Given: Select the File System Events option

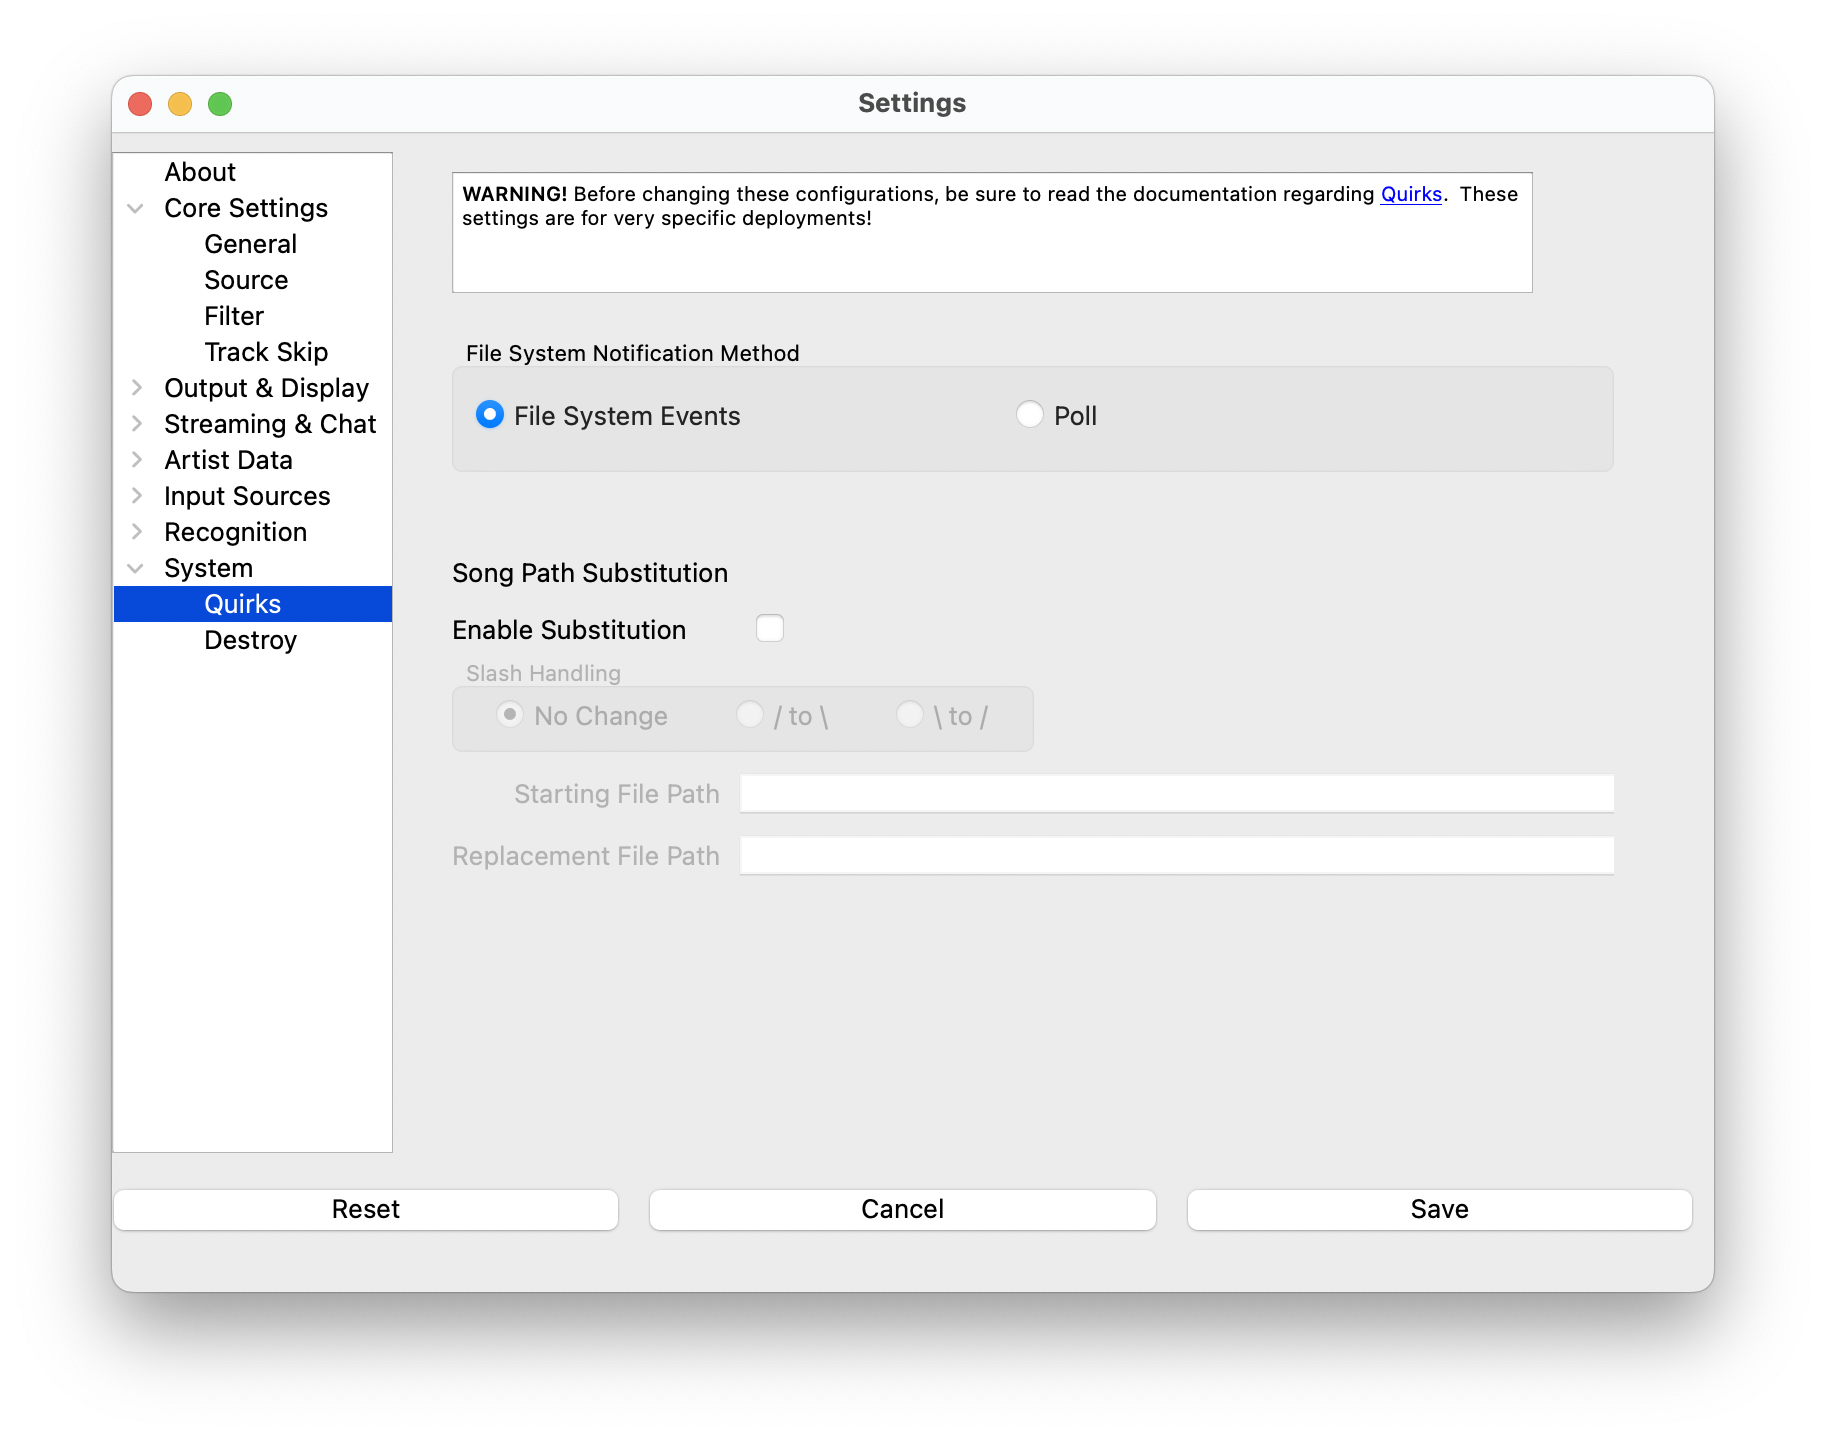Looking at the screenshot, I should pos(489,414).
